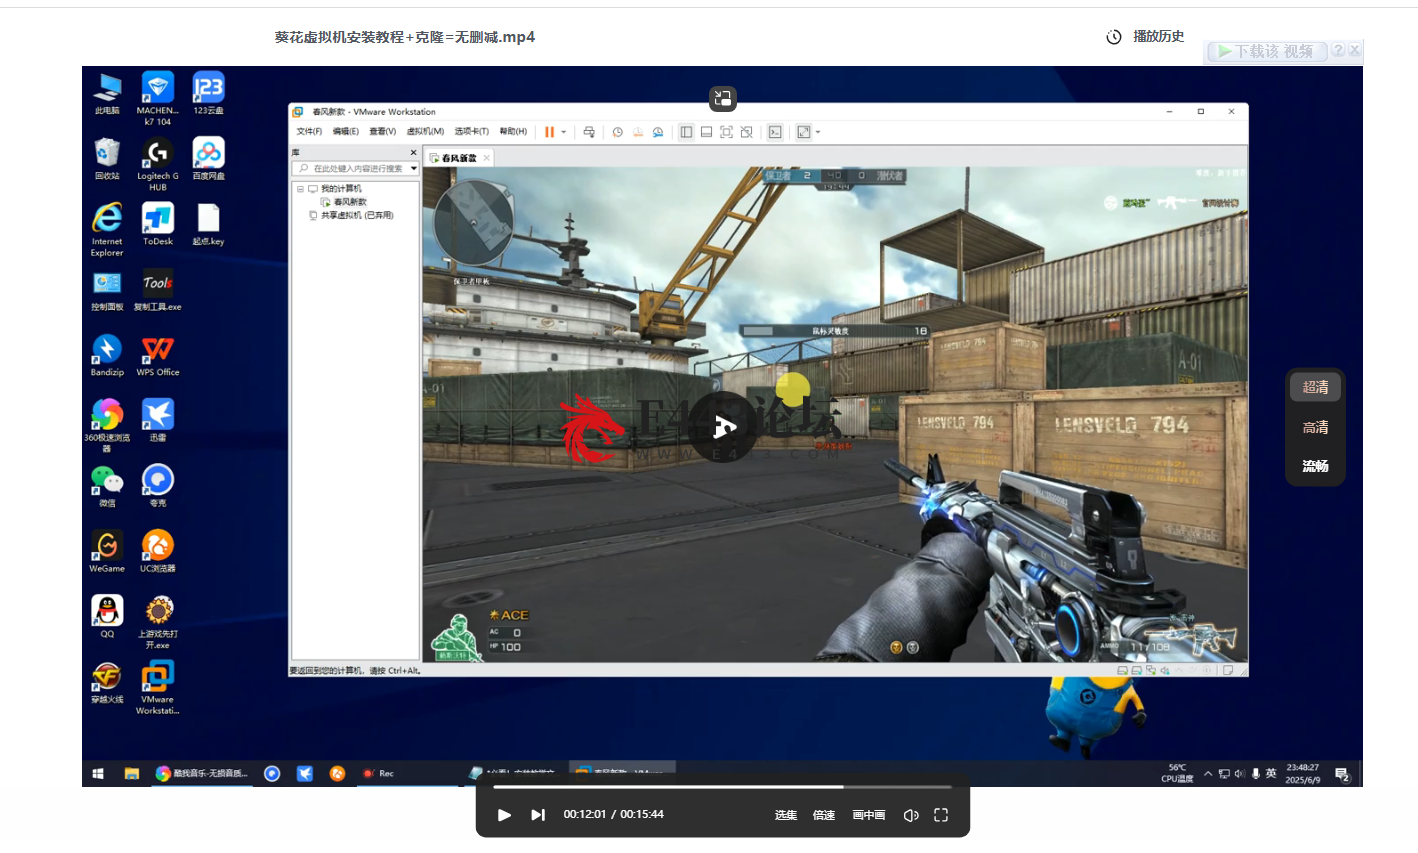The height and width of the screenshot is (853, 1418).
Task: Open VMware 虚拟机(M) menu
Action: coord(425,132)
